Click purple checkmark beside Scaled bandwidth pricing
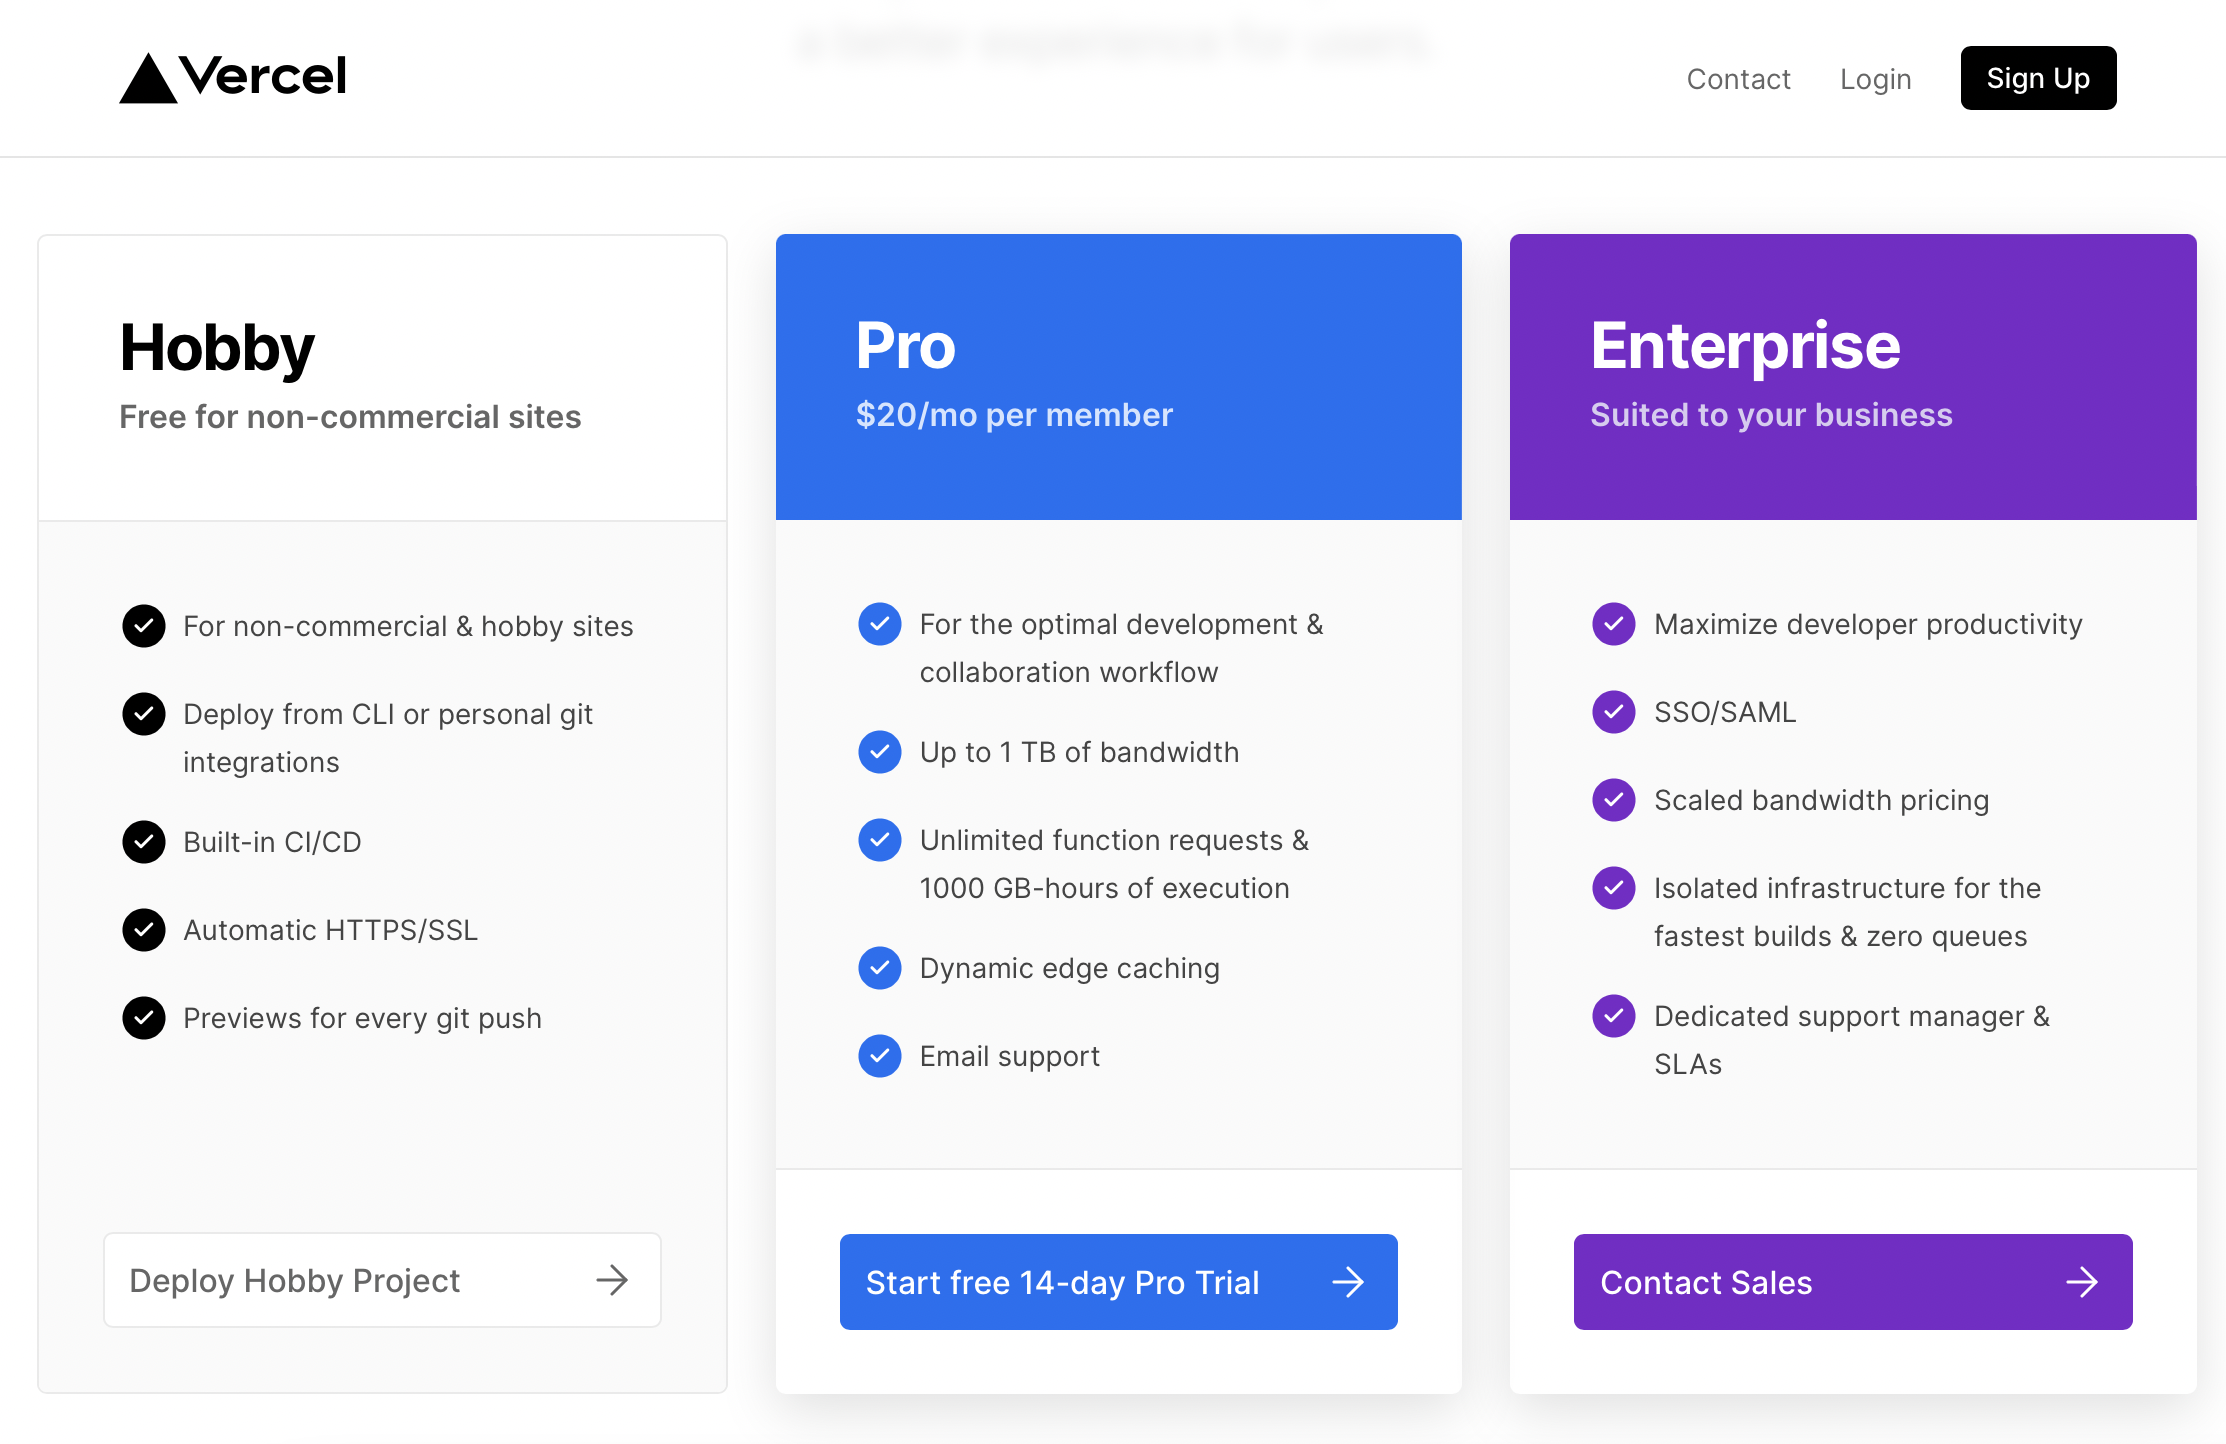Viewport: 2226px width, 1444px height. pos(1613,800)
